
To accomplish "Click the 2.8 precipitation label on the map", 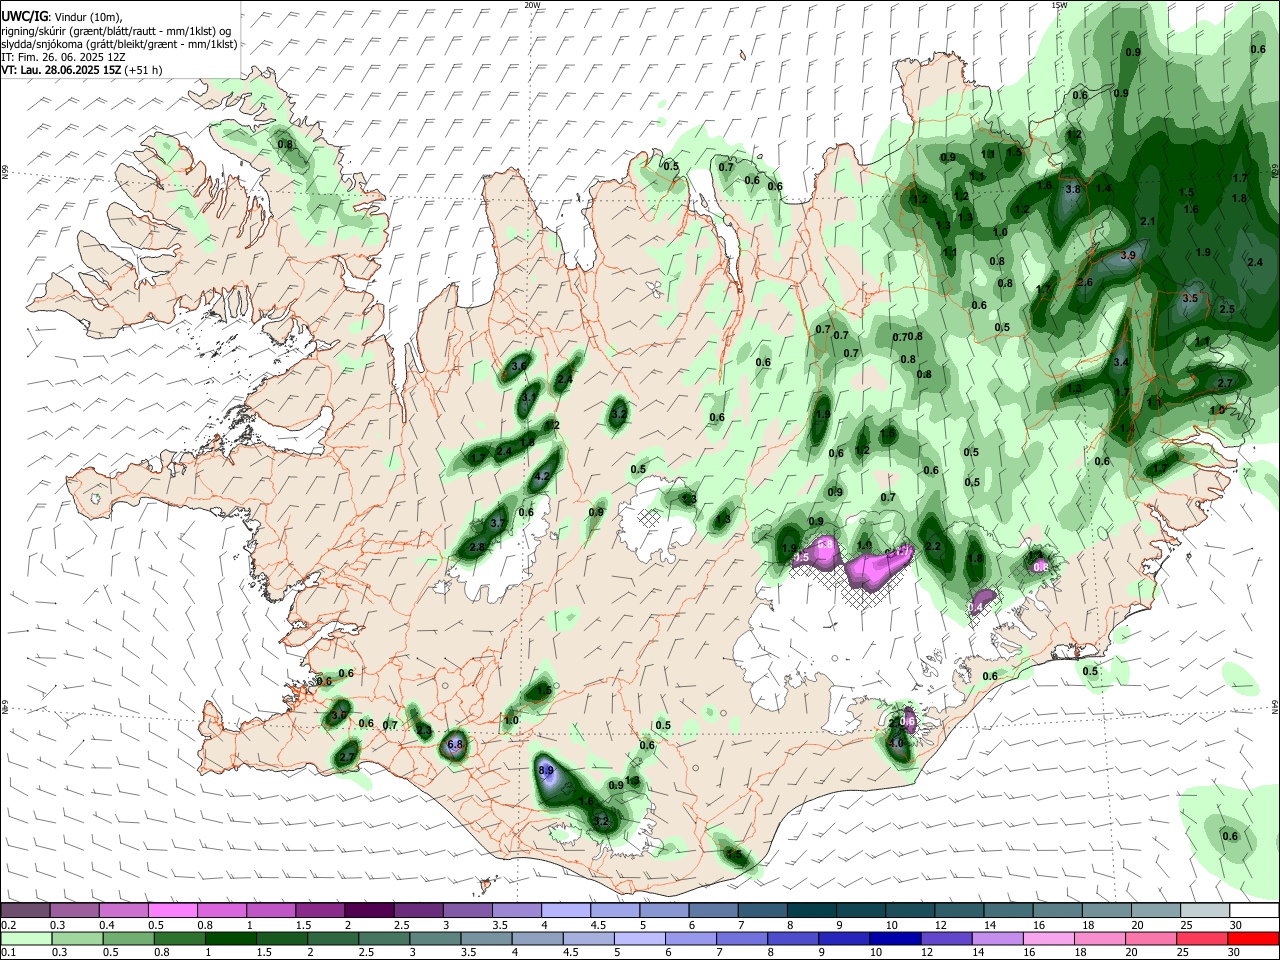I will click(477, 547).
